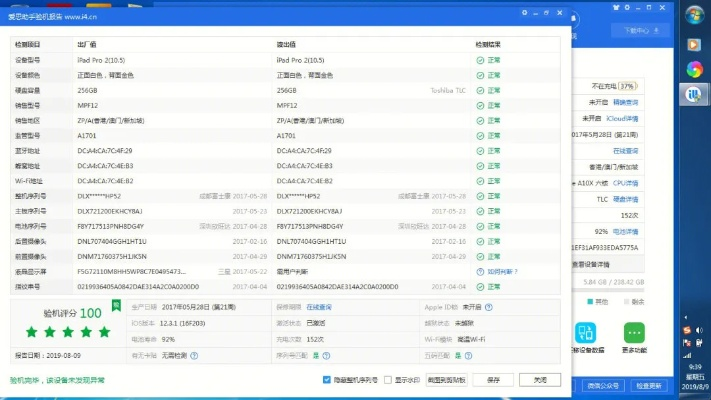This screenshot has width=711, height=400.
Task: Open the orange media player taskbar icon
Action: [692, 44]
